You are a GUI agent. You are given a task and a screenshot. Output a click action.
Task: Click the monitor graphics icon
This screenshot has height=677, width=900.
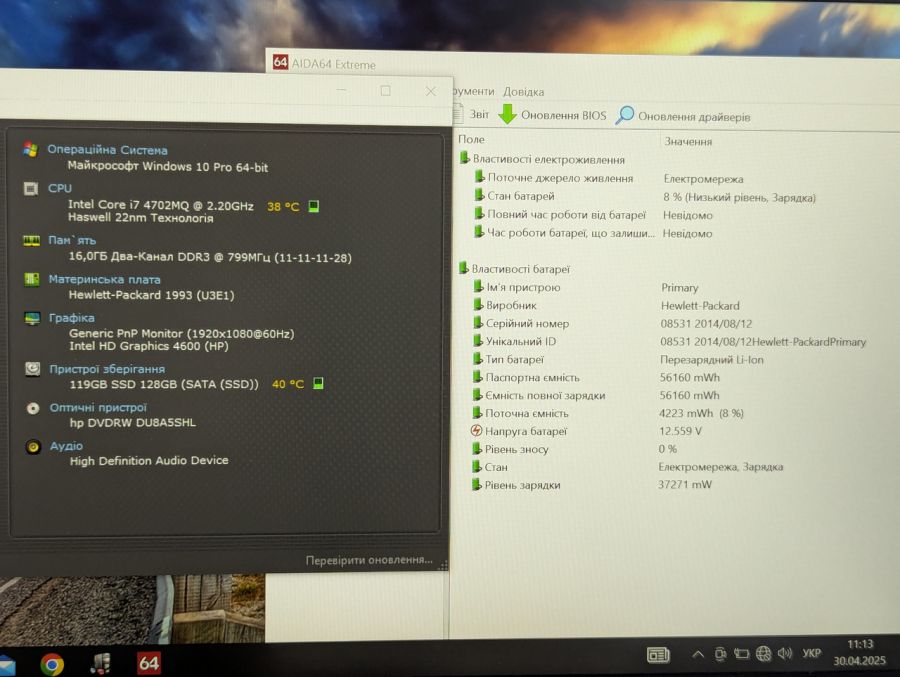pyautogui.click(x=32, y=318)
